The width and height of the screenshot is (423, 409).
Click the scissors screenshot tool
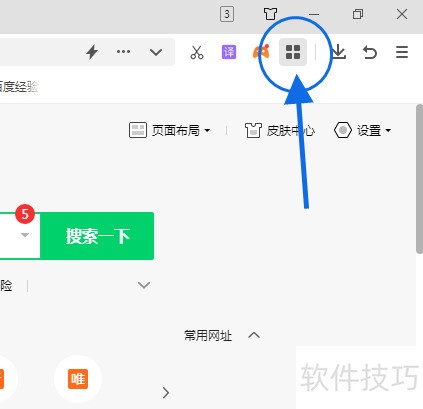(x=197, y=52)
